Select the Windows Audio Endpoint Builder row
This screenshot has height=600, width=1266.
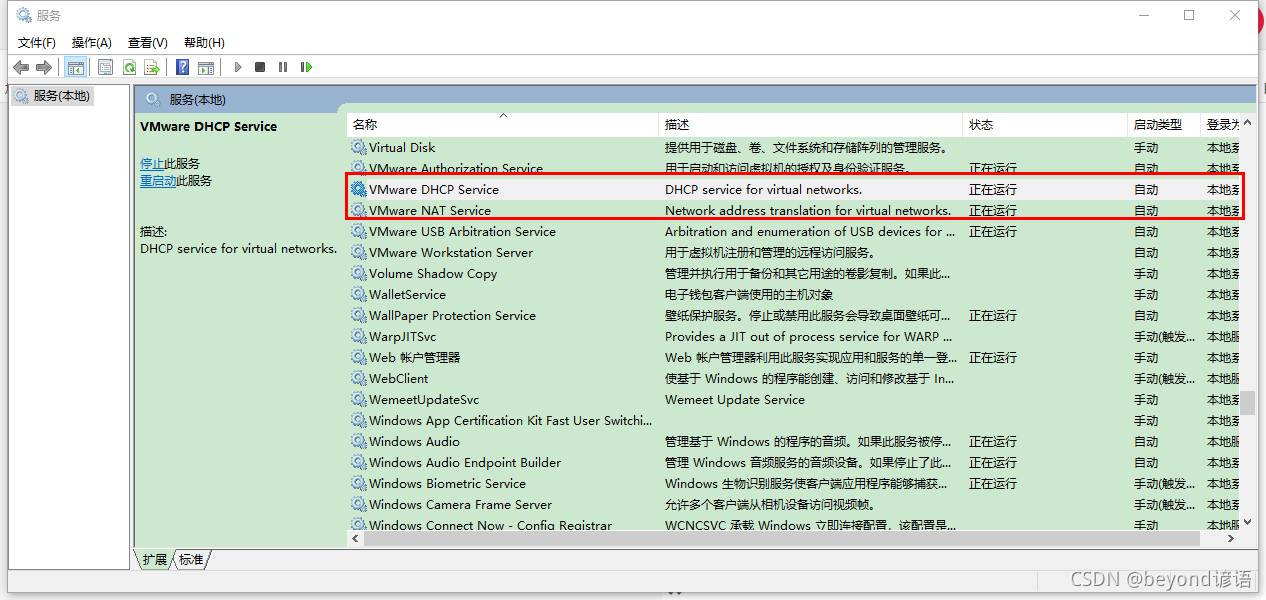[x=795, y=462]
